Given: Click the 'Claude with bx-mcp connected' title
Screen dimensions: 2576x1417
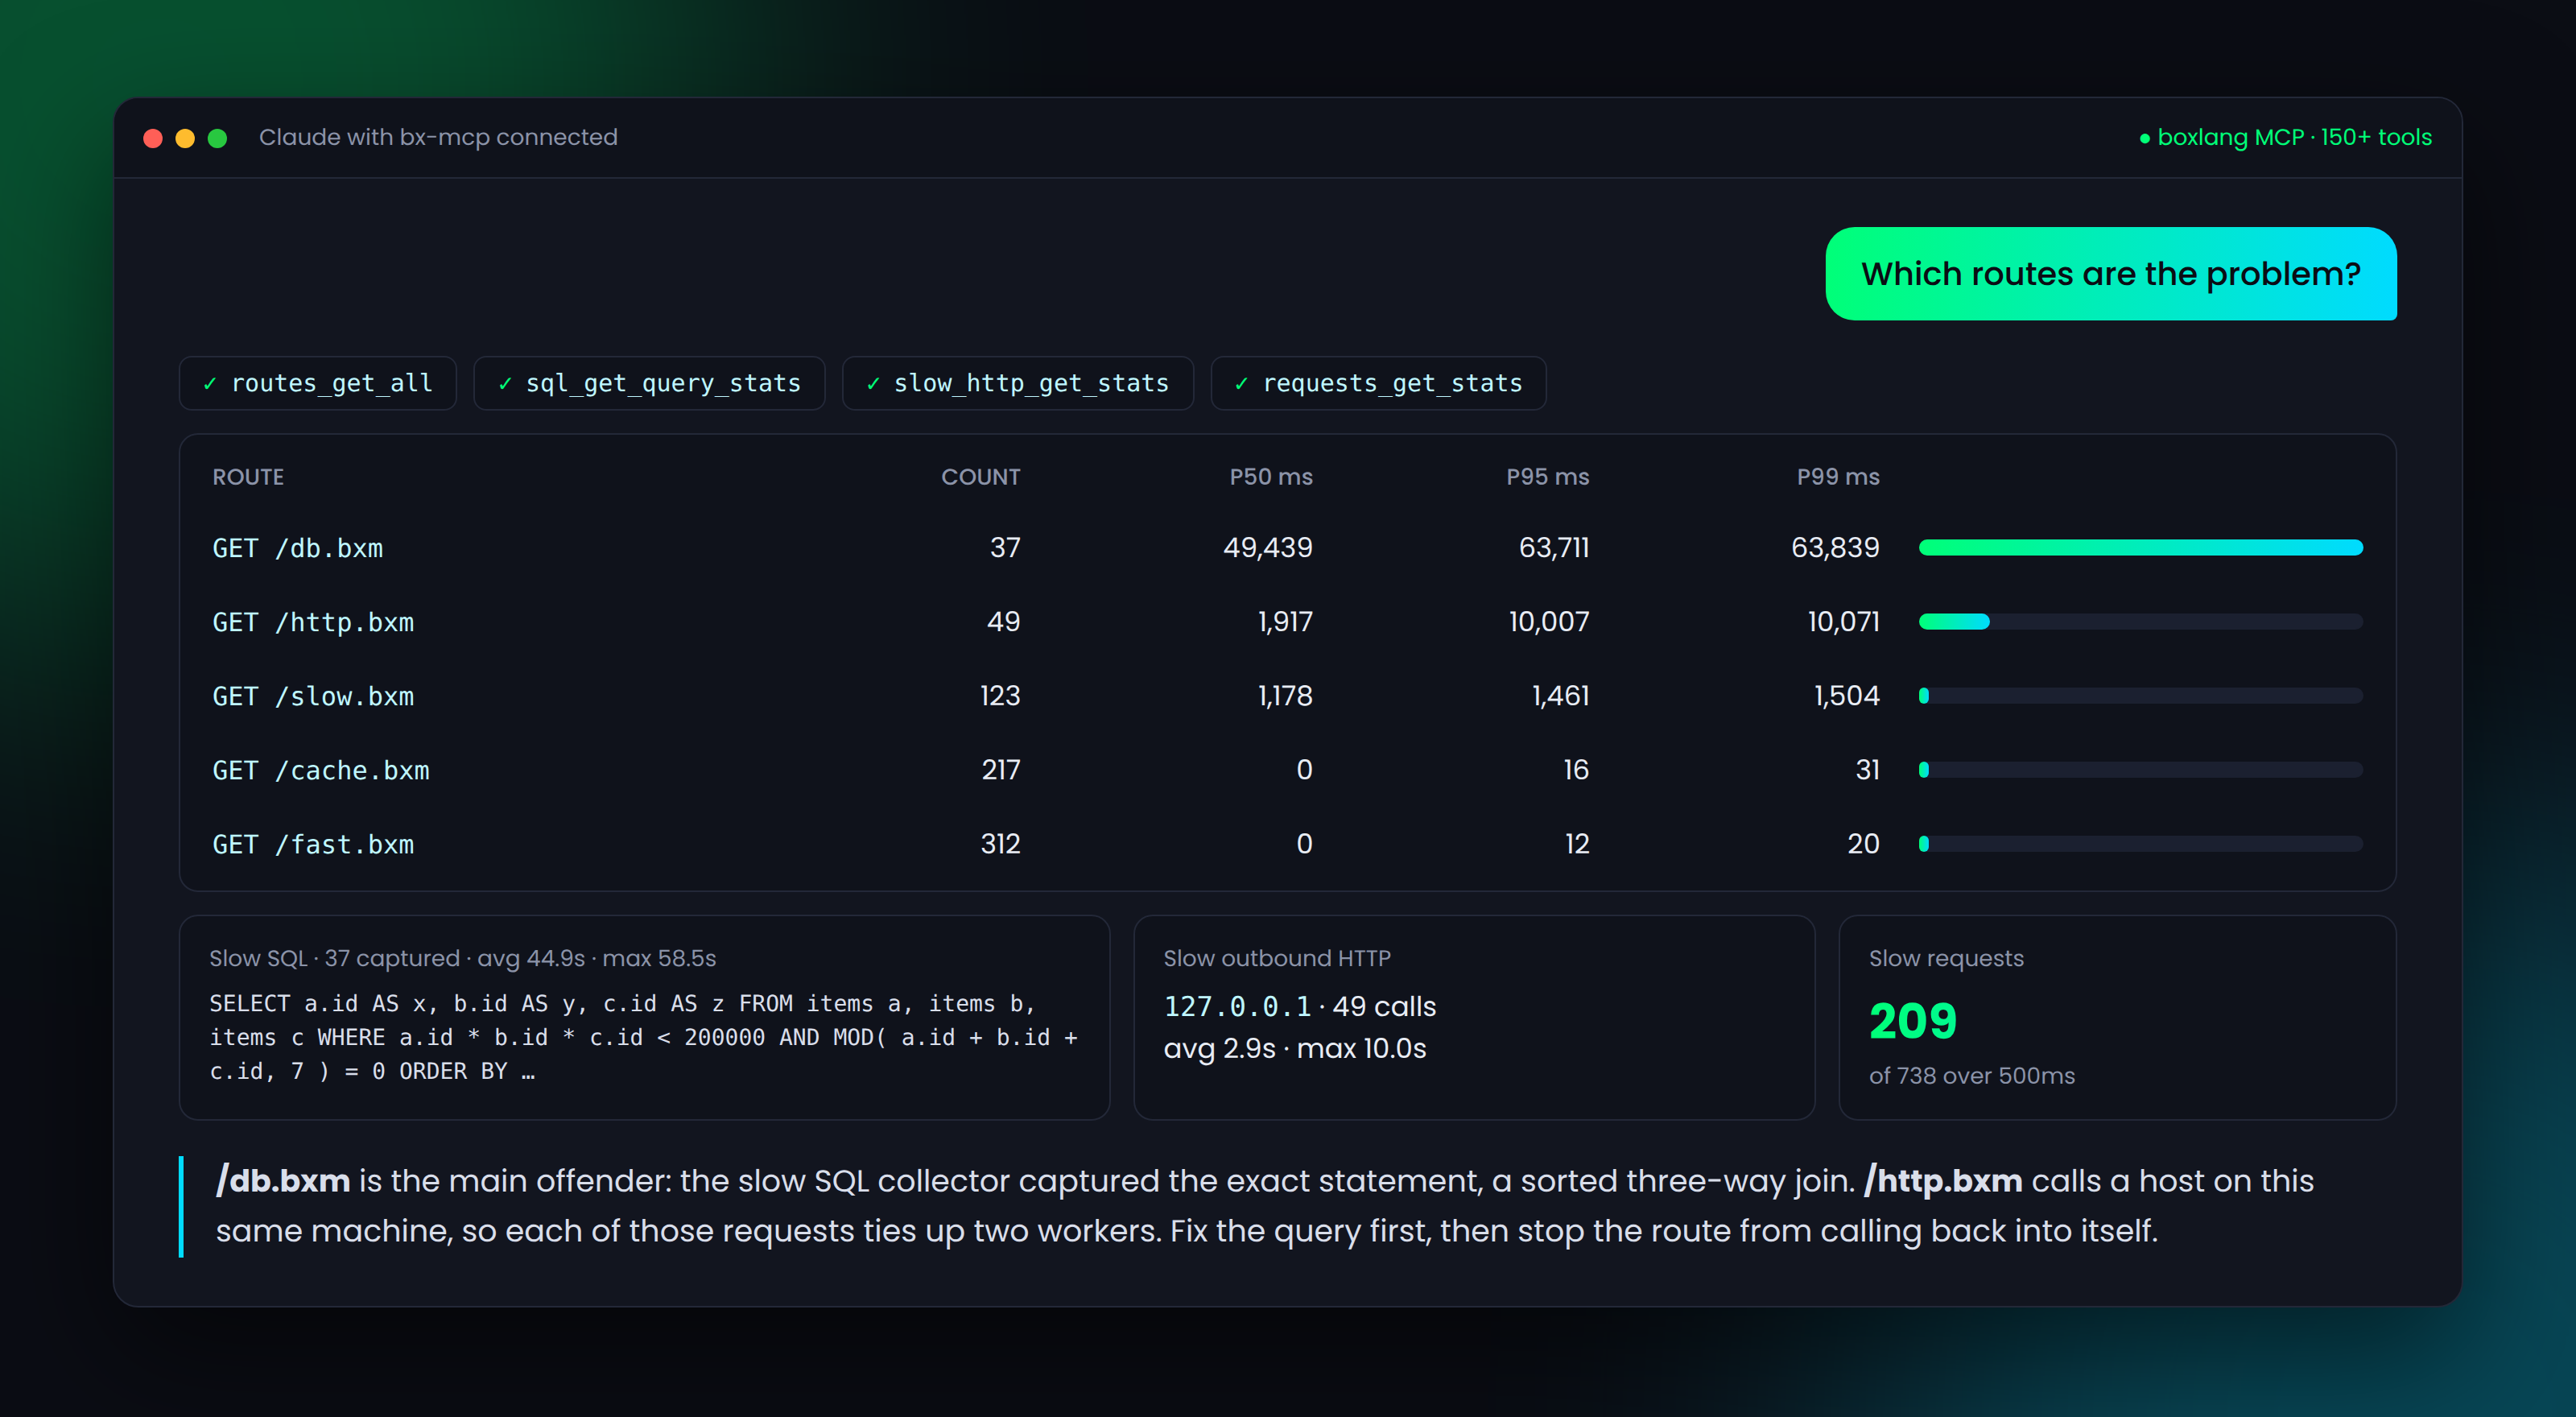Looking at the screenshot, I should click(x=438, y=137).
